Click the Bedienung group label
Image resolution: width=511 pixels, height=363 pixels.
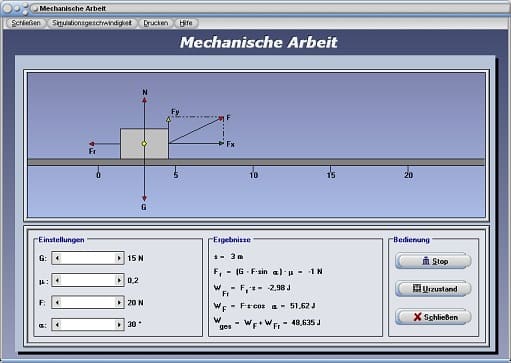[x=411, y=240]
